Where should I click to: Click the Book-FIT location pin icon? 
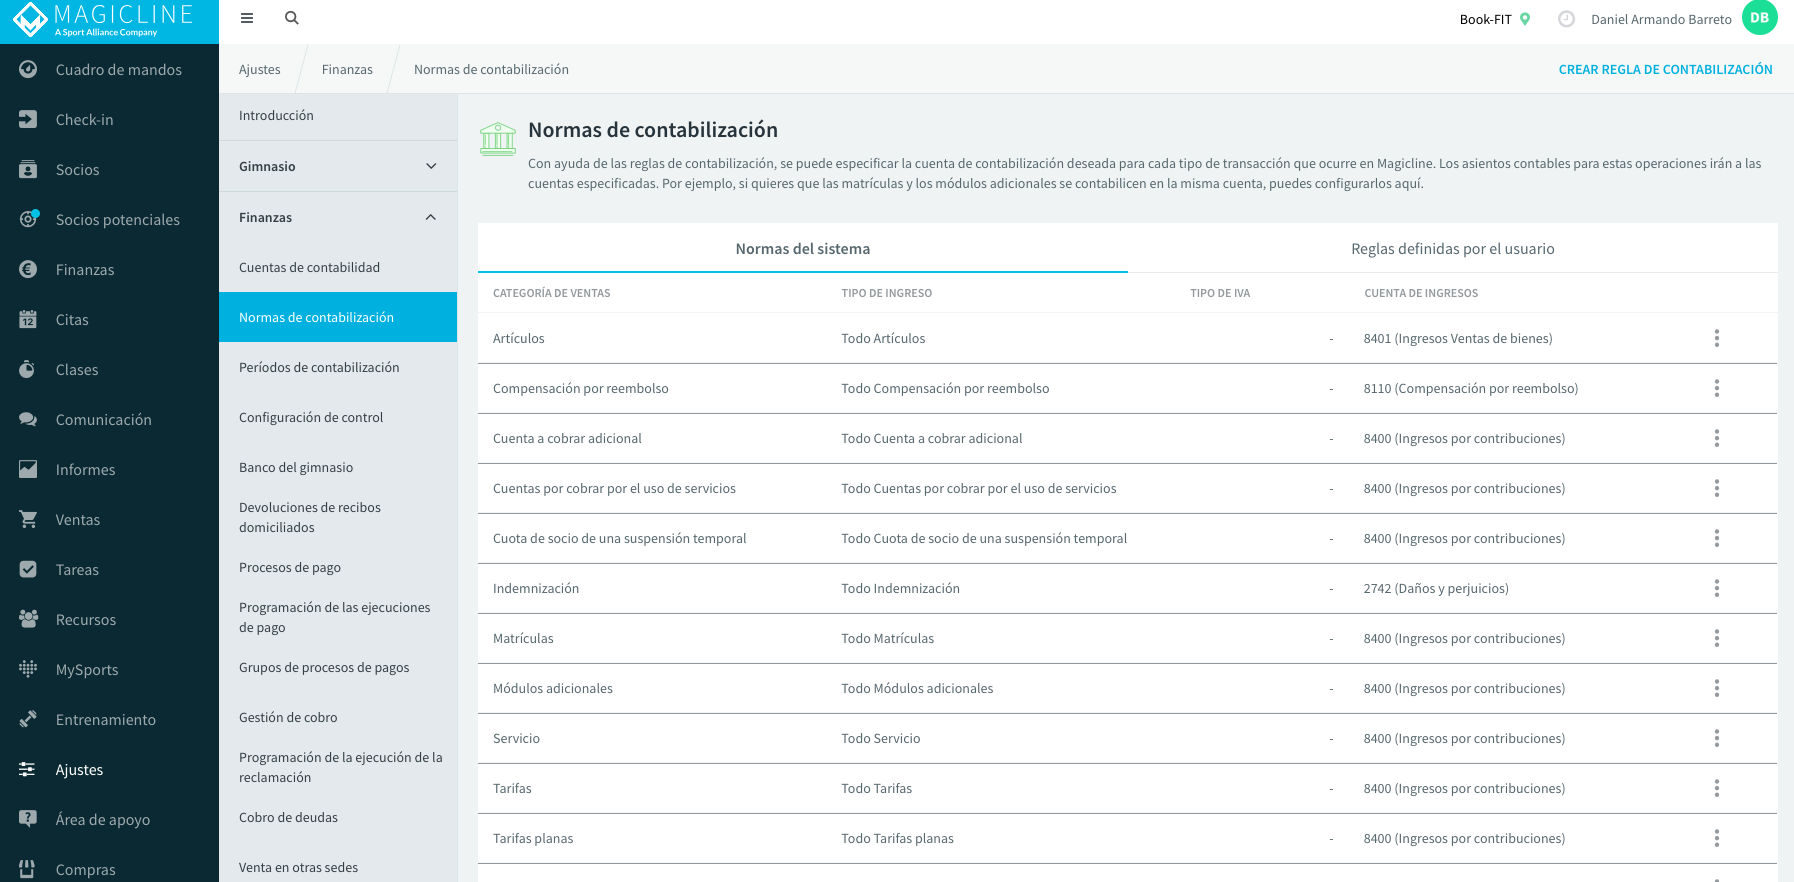tap(1525, 19)
